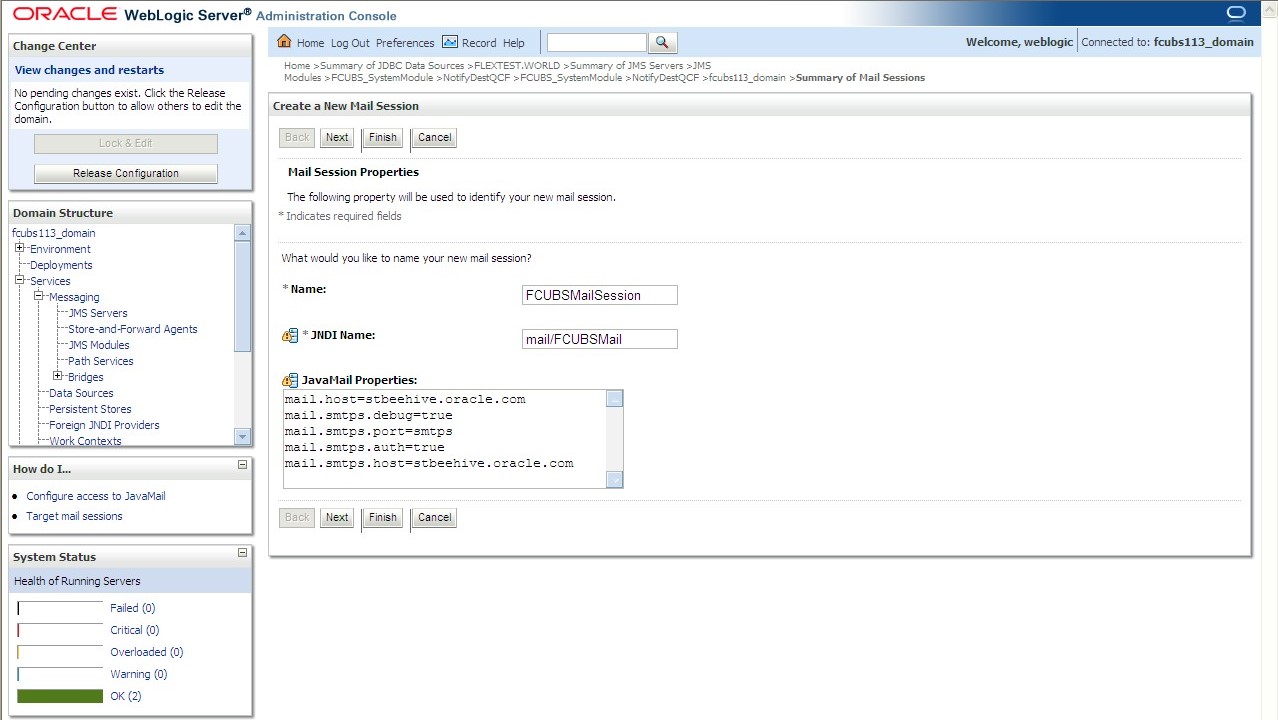
Task: Open JMS Servers tree item
Action: pos(98,313)
